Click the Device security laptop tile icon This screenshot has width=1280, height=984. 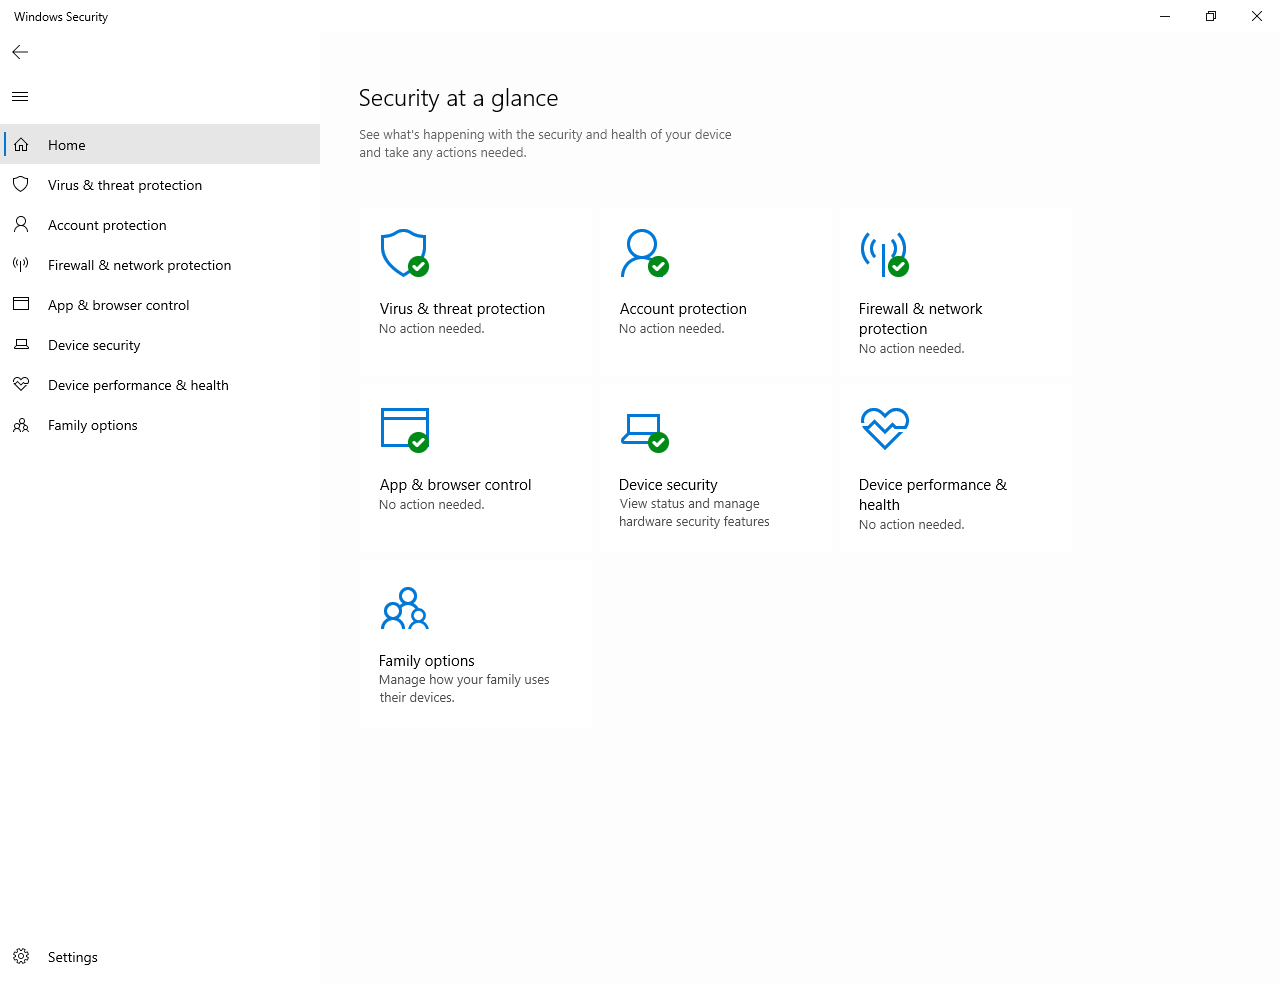point(643,431)
